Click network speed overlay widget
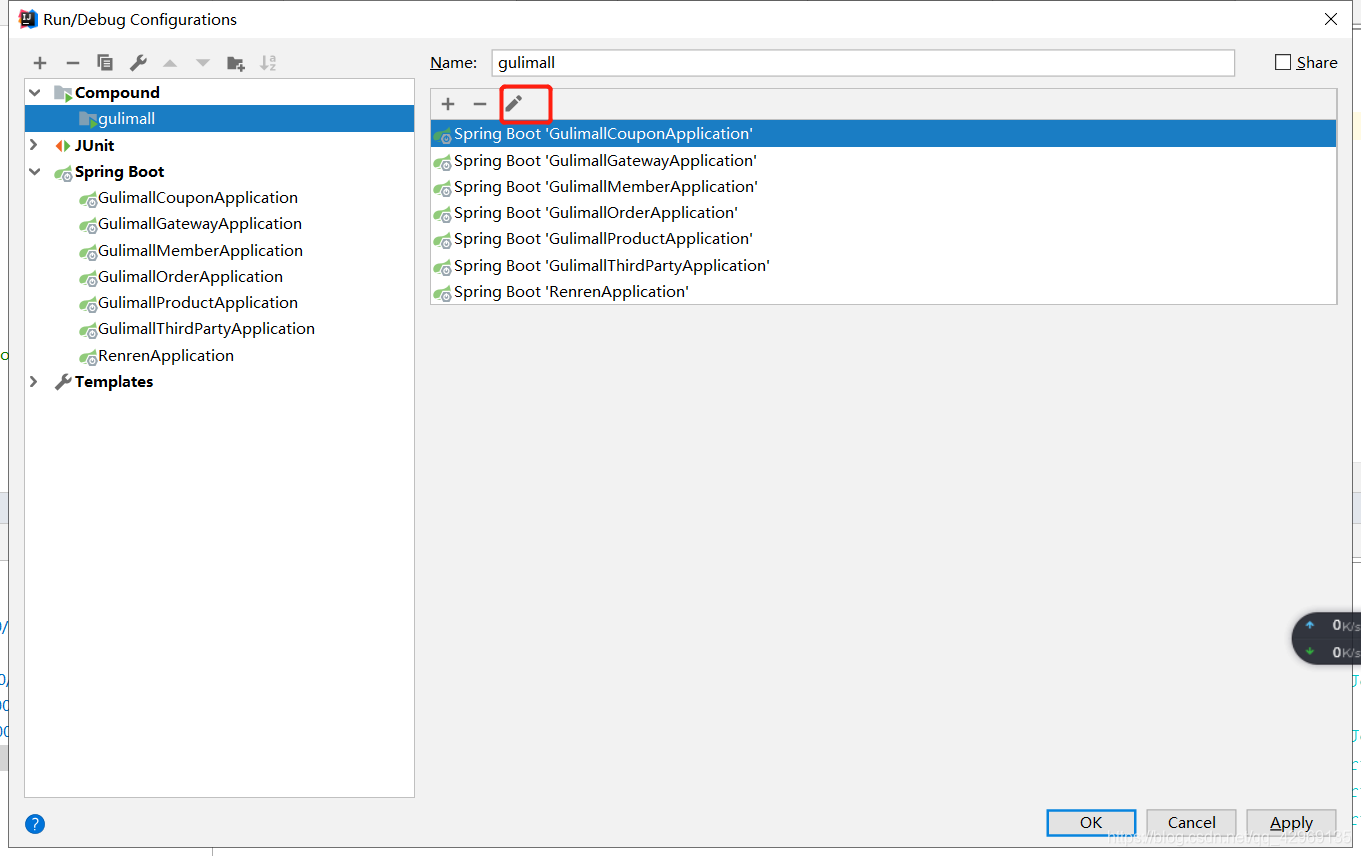This screenshot has width=1361, height=856. click(1326, 639)
